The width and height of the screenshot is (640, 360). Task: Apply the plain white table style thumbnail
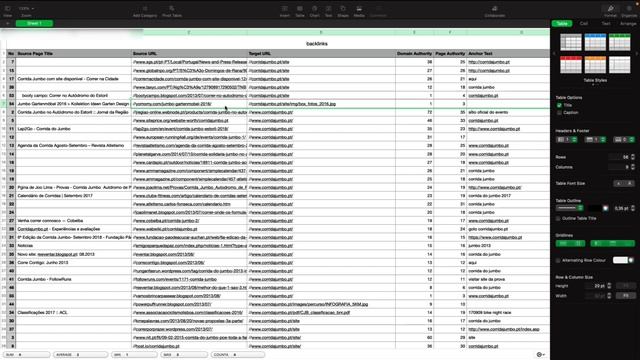click(620, 65)
